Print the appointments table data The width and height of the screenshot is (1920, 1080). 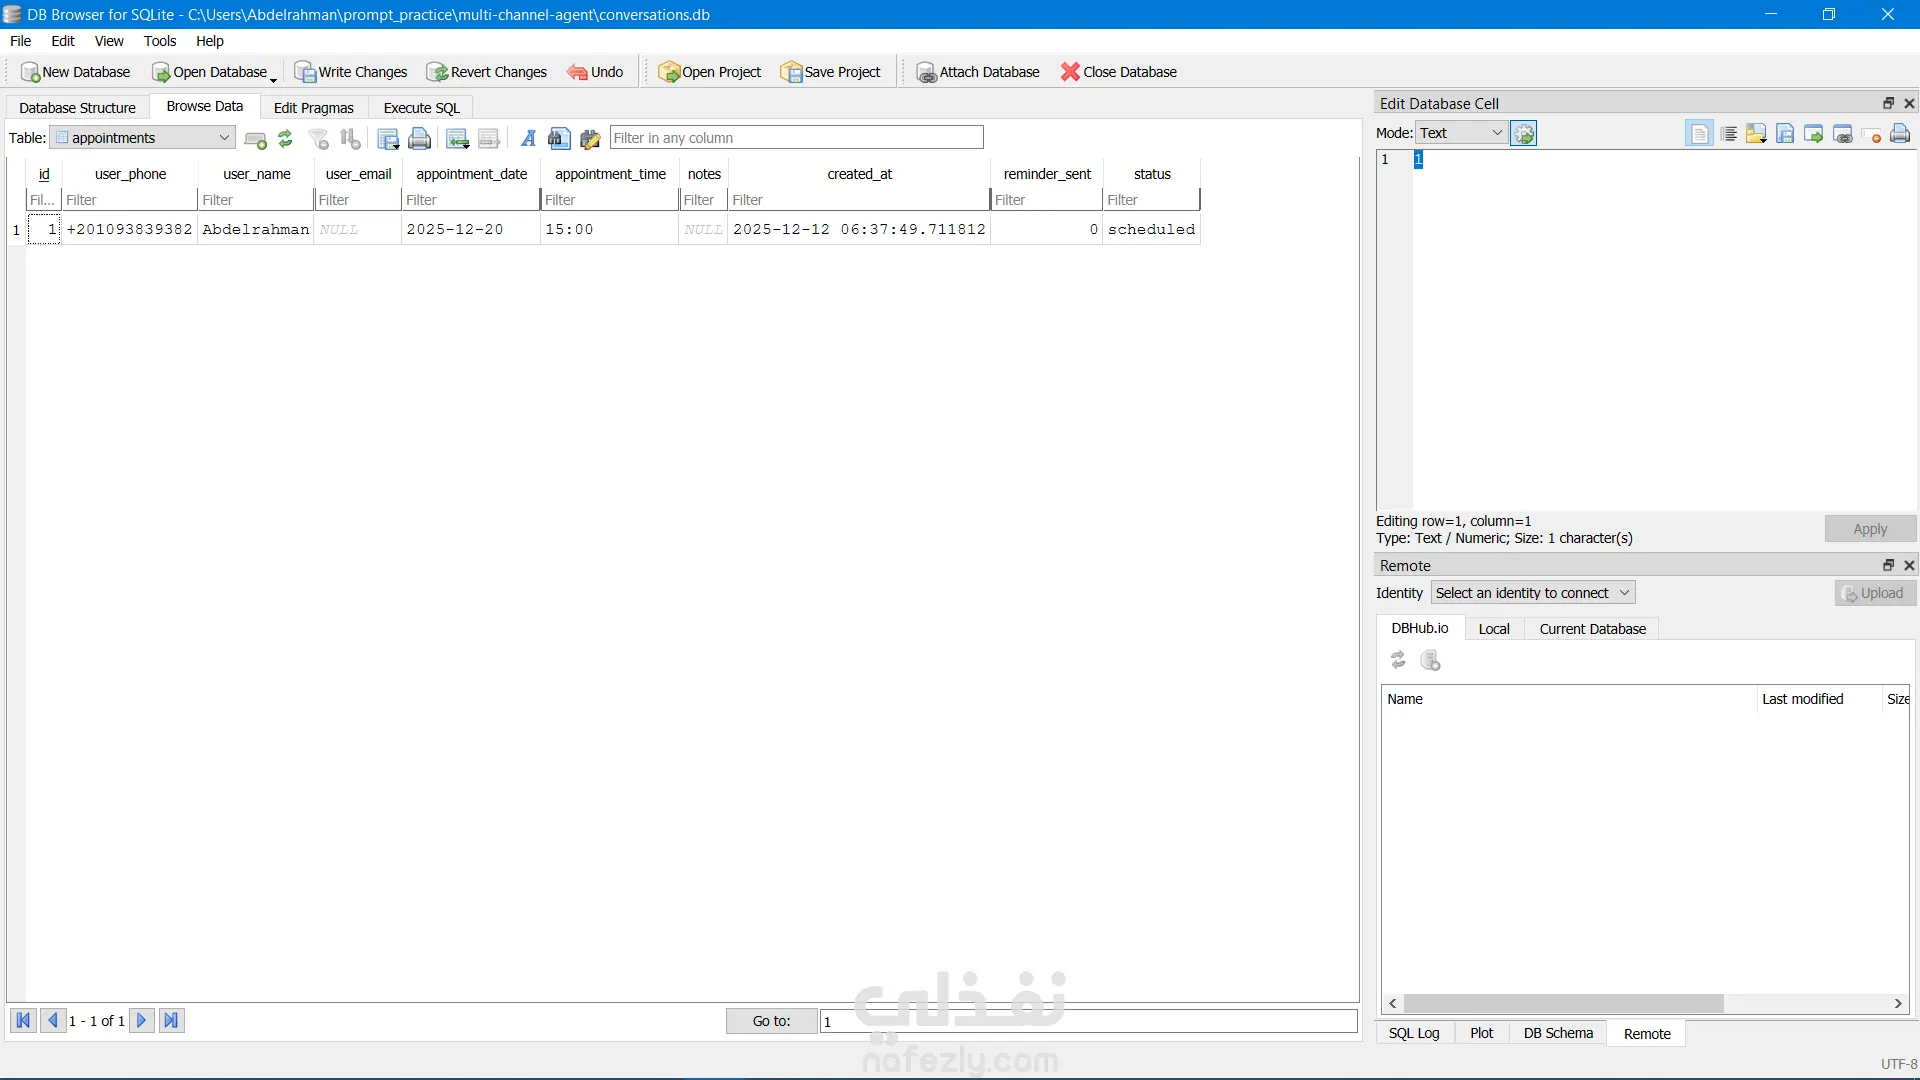pos(420,139)
